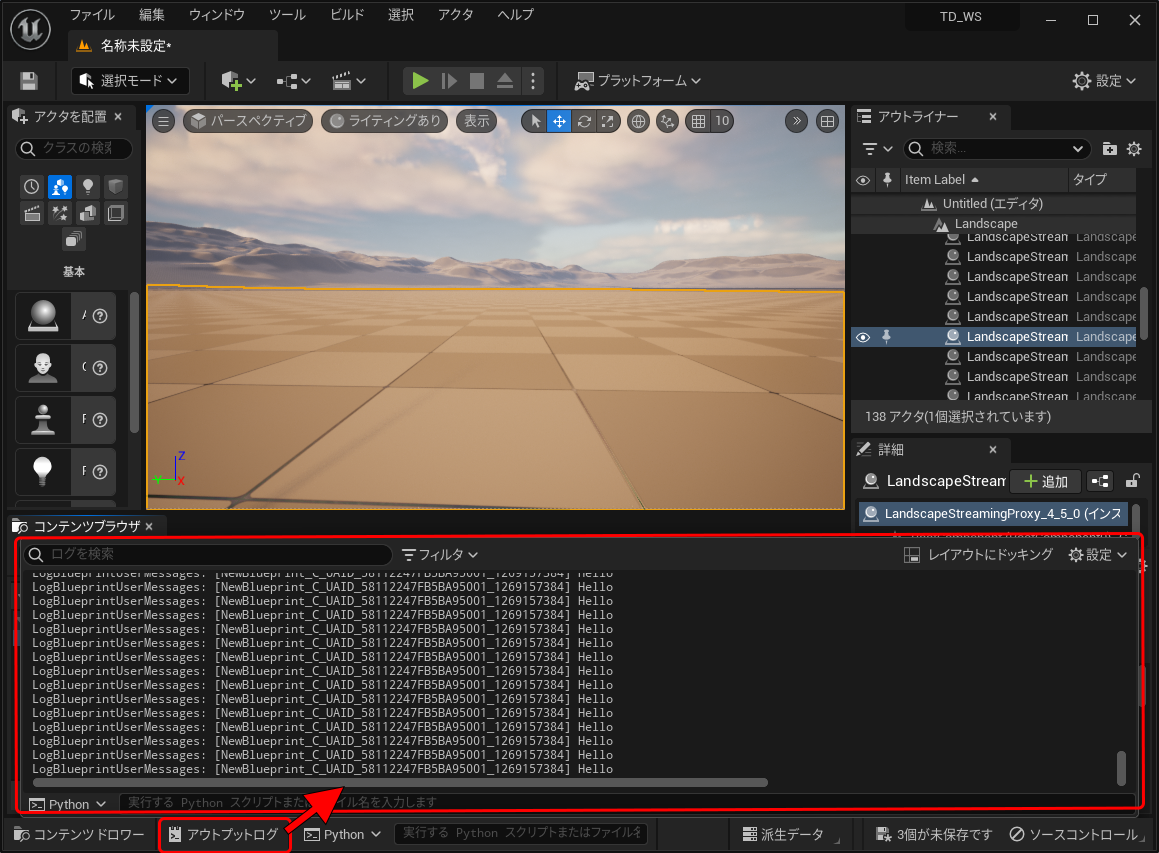
Task: Open the フィルタ dropdown in output log
Action: 440,554
